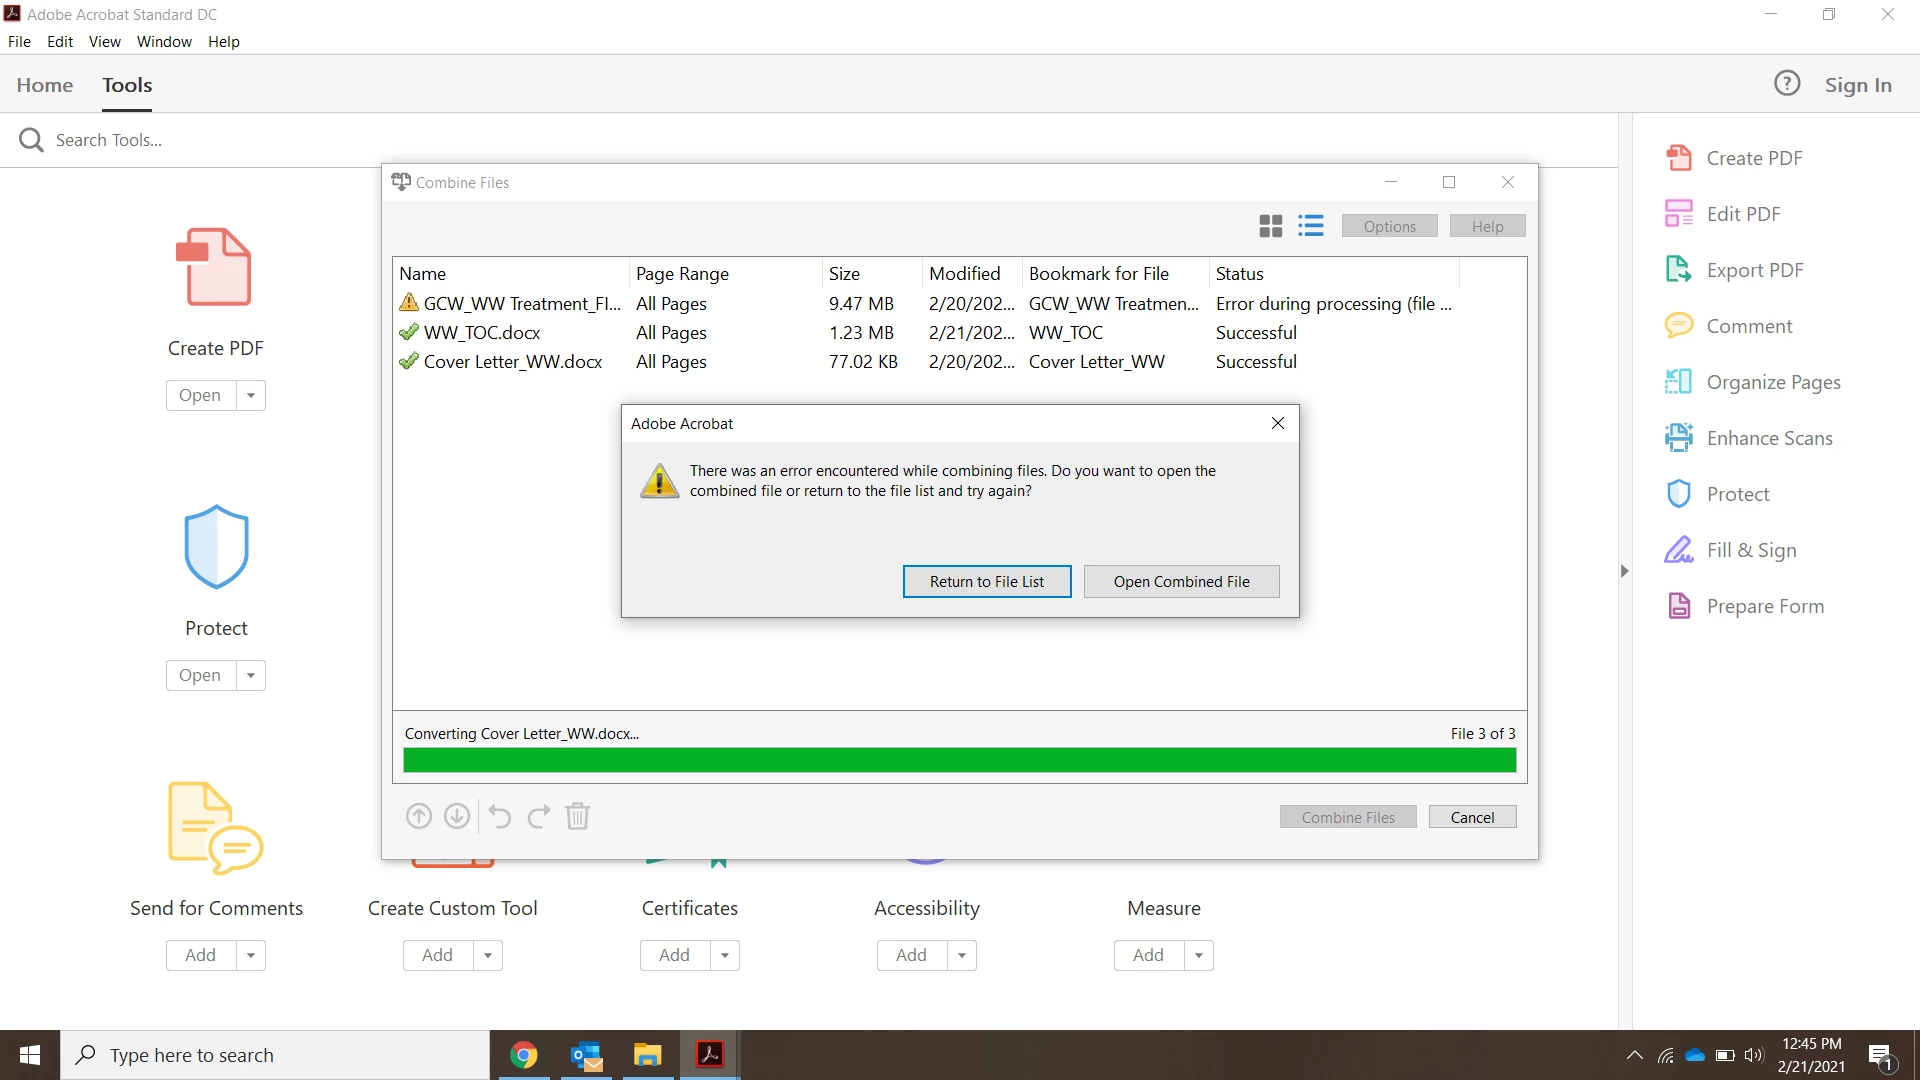Expand the Send for Comments Add dropdown
This screenshot has width=1920, height=1080.
[x=251, y=955]
